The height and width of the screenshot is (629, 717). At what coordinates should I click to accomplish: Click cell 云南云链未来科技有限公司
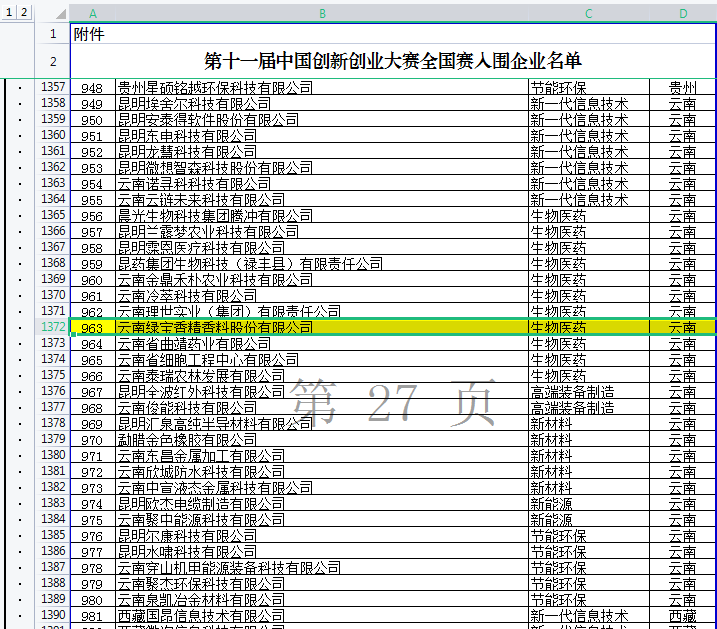tap(322, 199)
